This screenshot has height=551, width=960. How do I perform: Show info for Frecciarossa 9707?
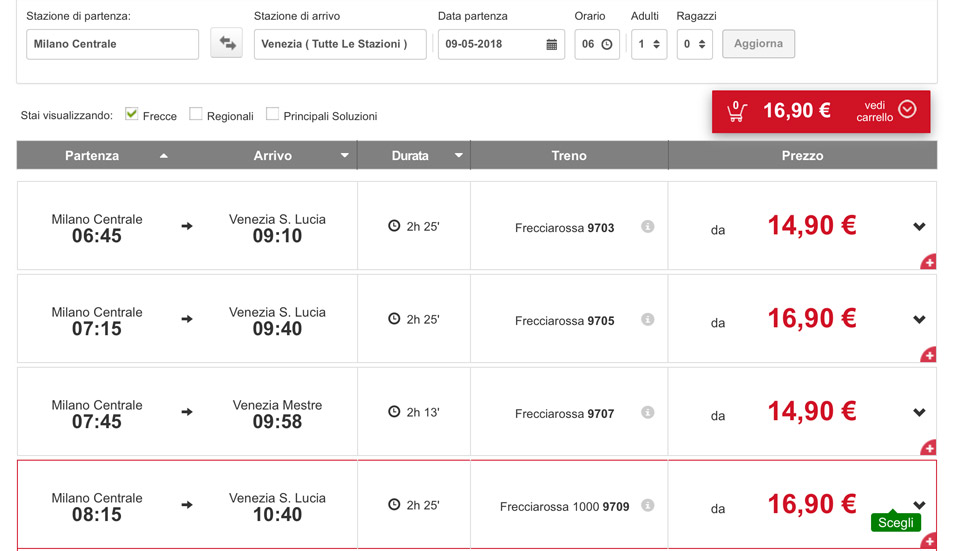coord(648,413)
